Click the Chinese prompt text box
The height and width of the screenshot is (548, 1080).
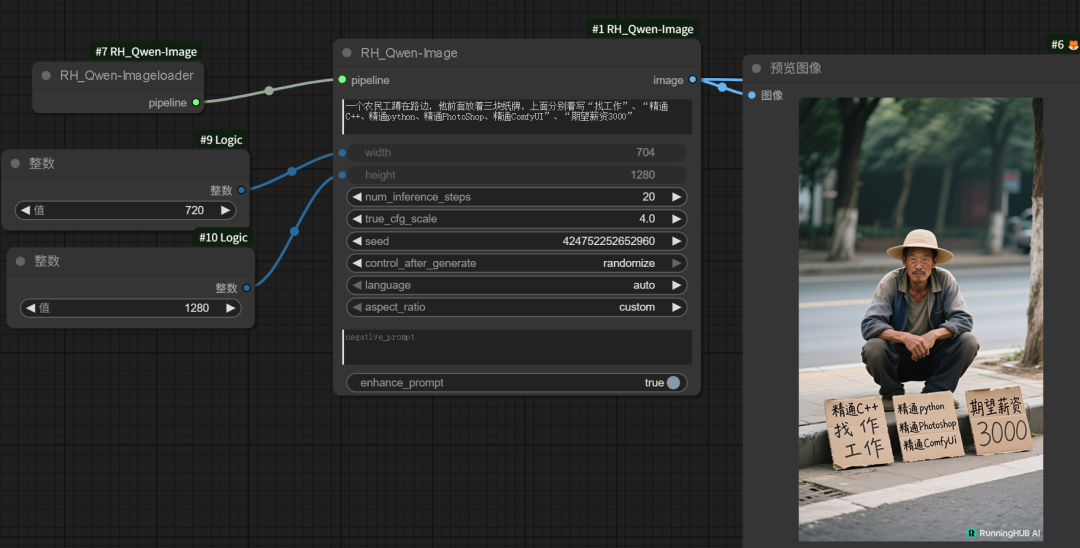(517, 116)
